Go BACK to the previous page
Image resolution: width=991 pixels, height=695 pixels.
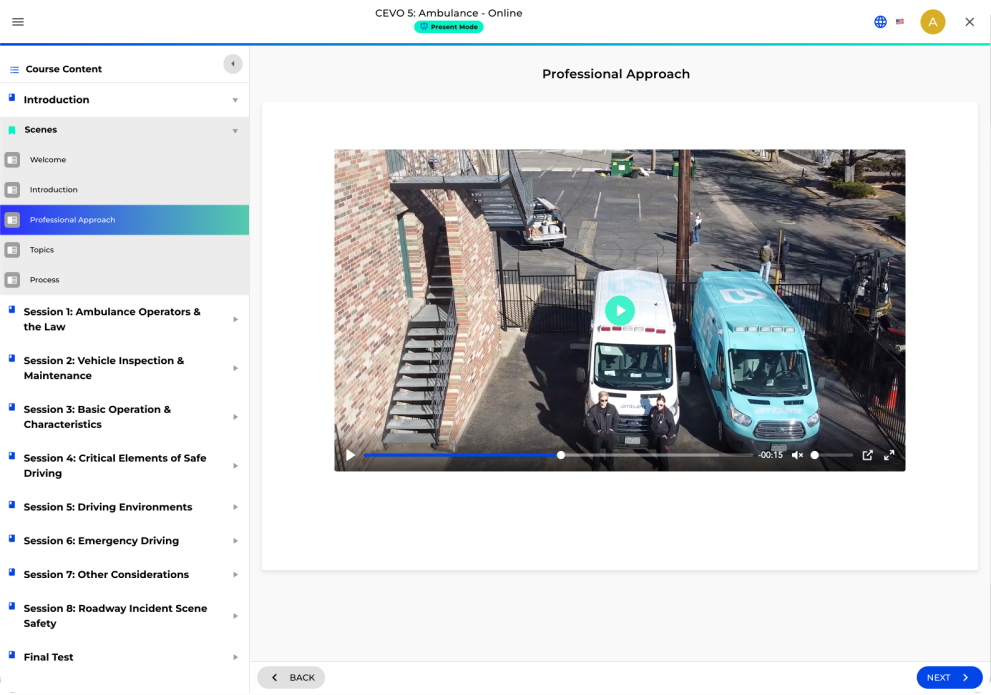pyautogui.click(x=291, y=677)
